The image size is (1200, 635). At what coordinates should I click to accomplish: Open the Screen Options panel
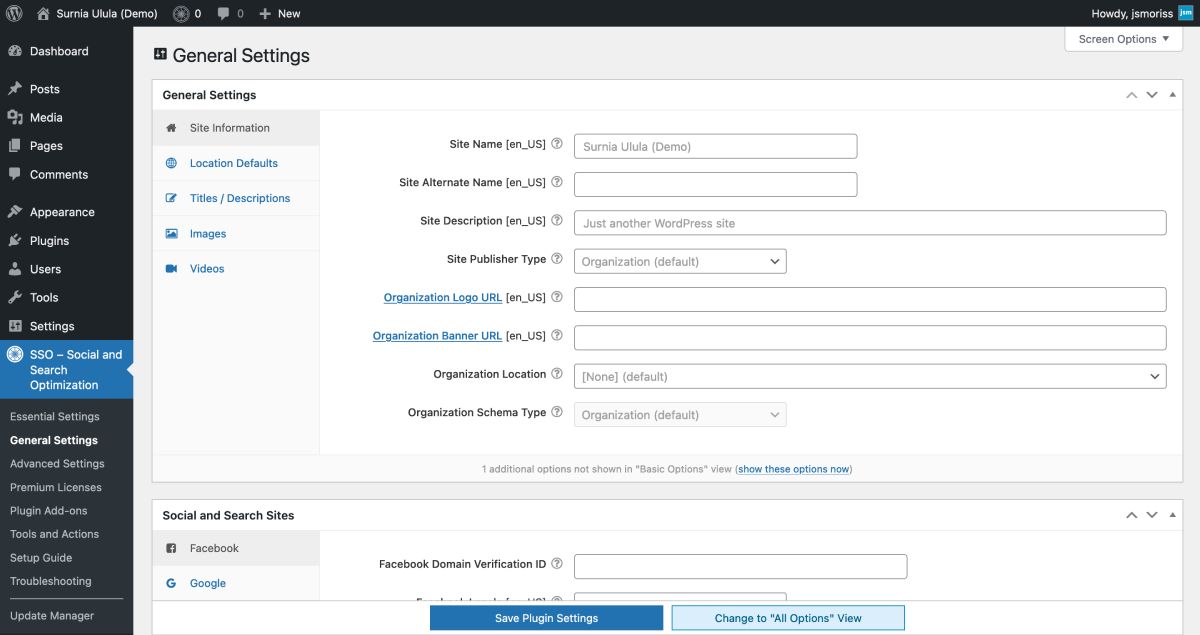pos(1123,39)
